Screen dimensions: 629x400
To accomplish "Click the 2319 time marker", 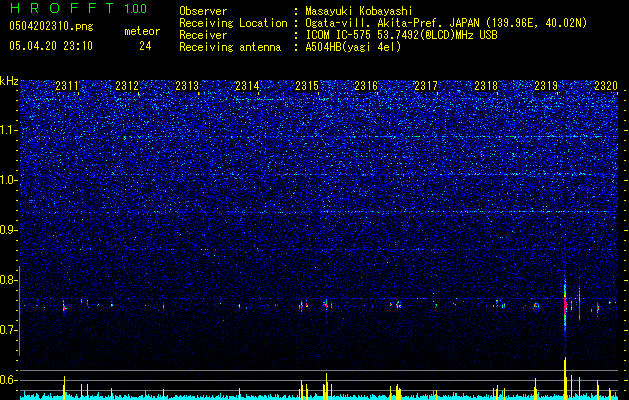I will (546, 85).
